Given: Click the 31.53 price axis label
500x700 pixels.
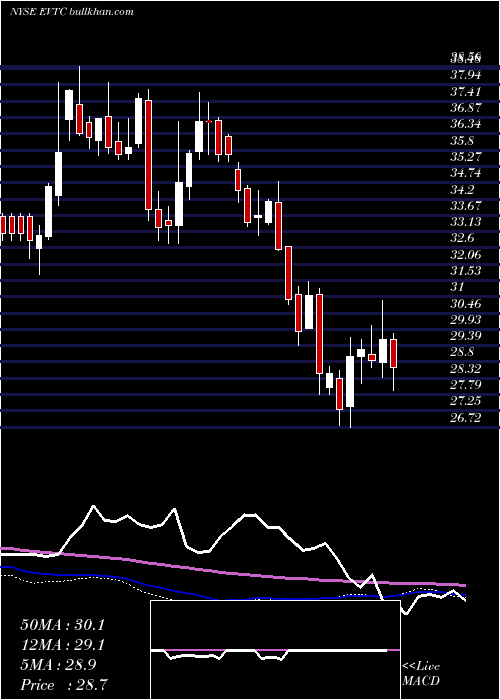Looking at the screenshot, I should pyautogui.click(x=466, y=271).
